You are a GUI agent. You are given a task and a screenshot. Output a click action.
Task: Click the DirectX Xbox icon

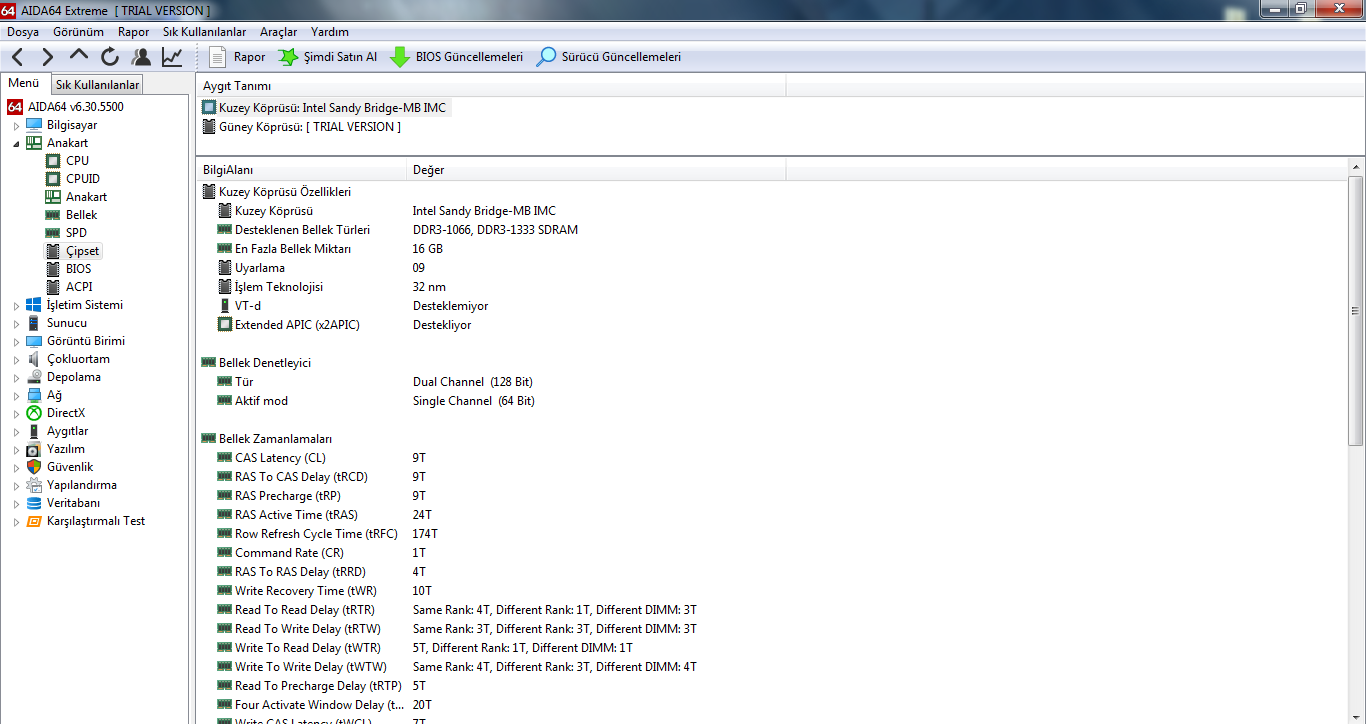[x=34, y=413]
